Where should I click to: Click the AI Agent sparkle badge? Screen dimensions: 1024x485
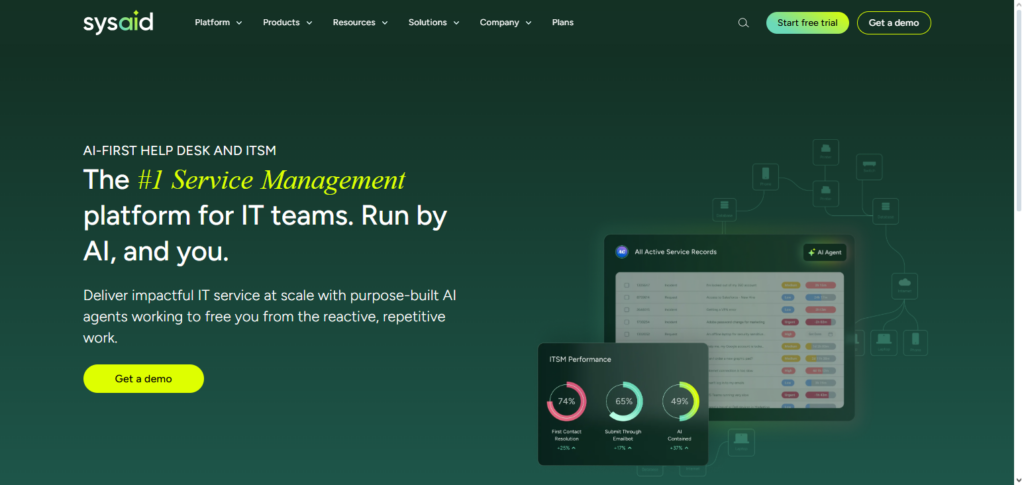pos(824,252)
